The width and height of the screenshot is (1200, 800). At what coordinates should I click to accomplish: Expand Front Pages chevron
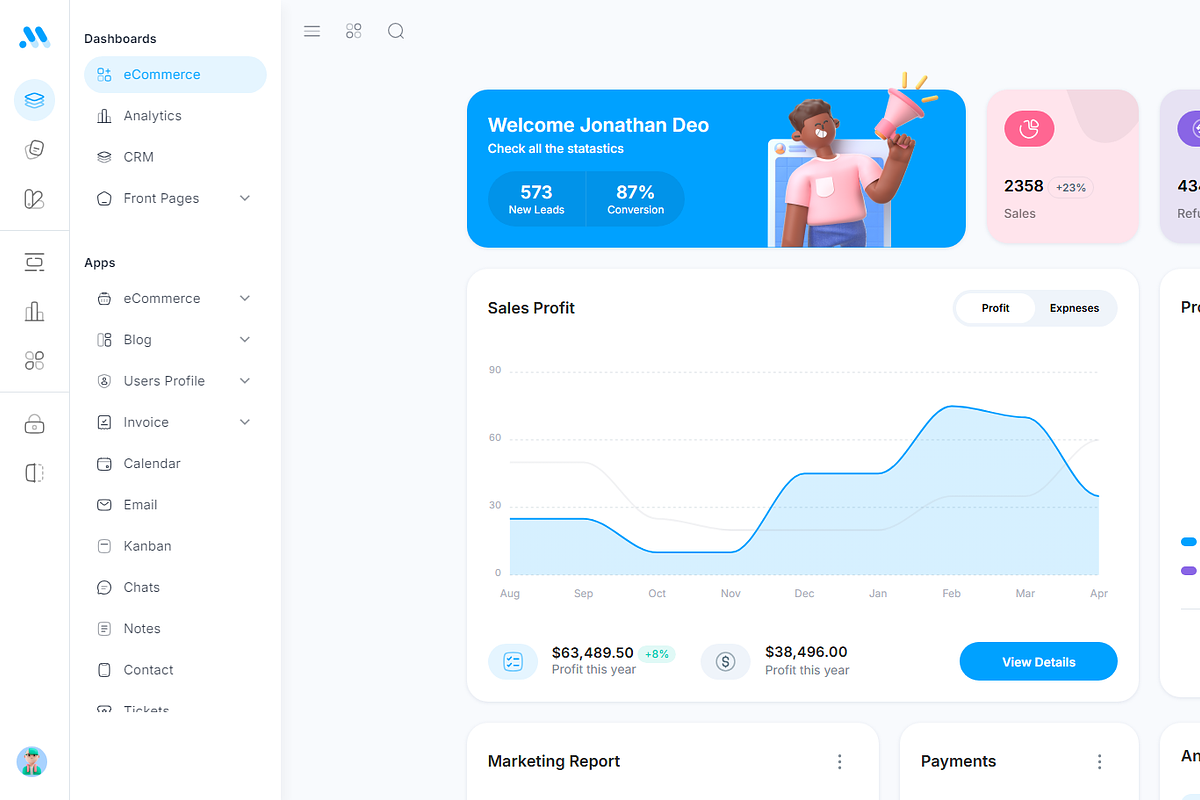[x=245, y=198]
